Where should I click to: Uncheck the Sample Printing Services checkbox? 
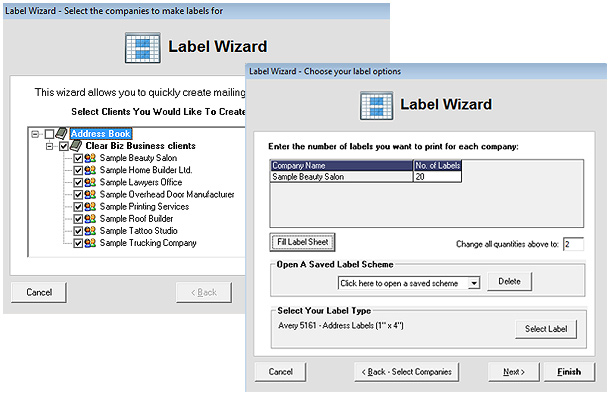coord(78,207)
